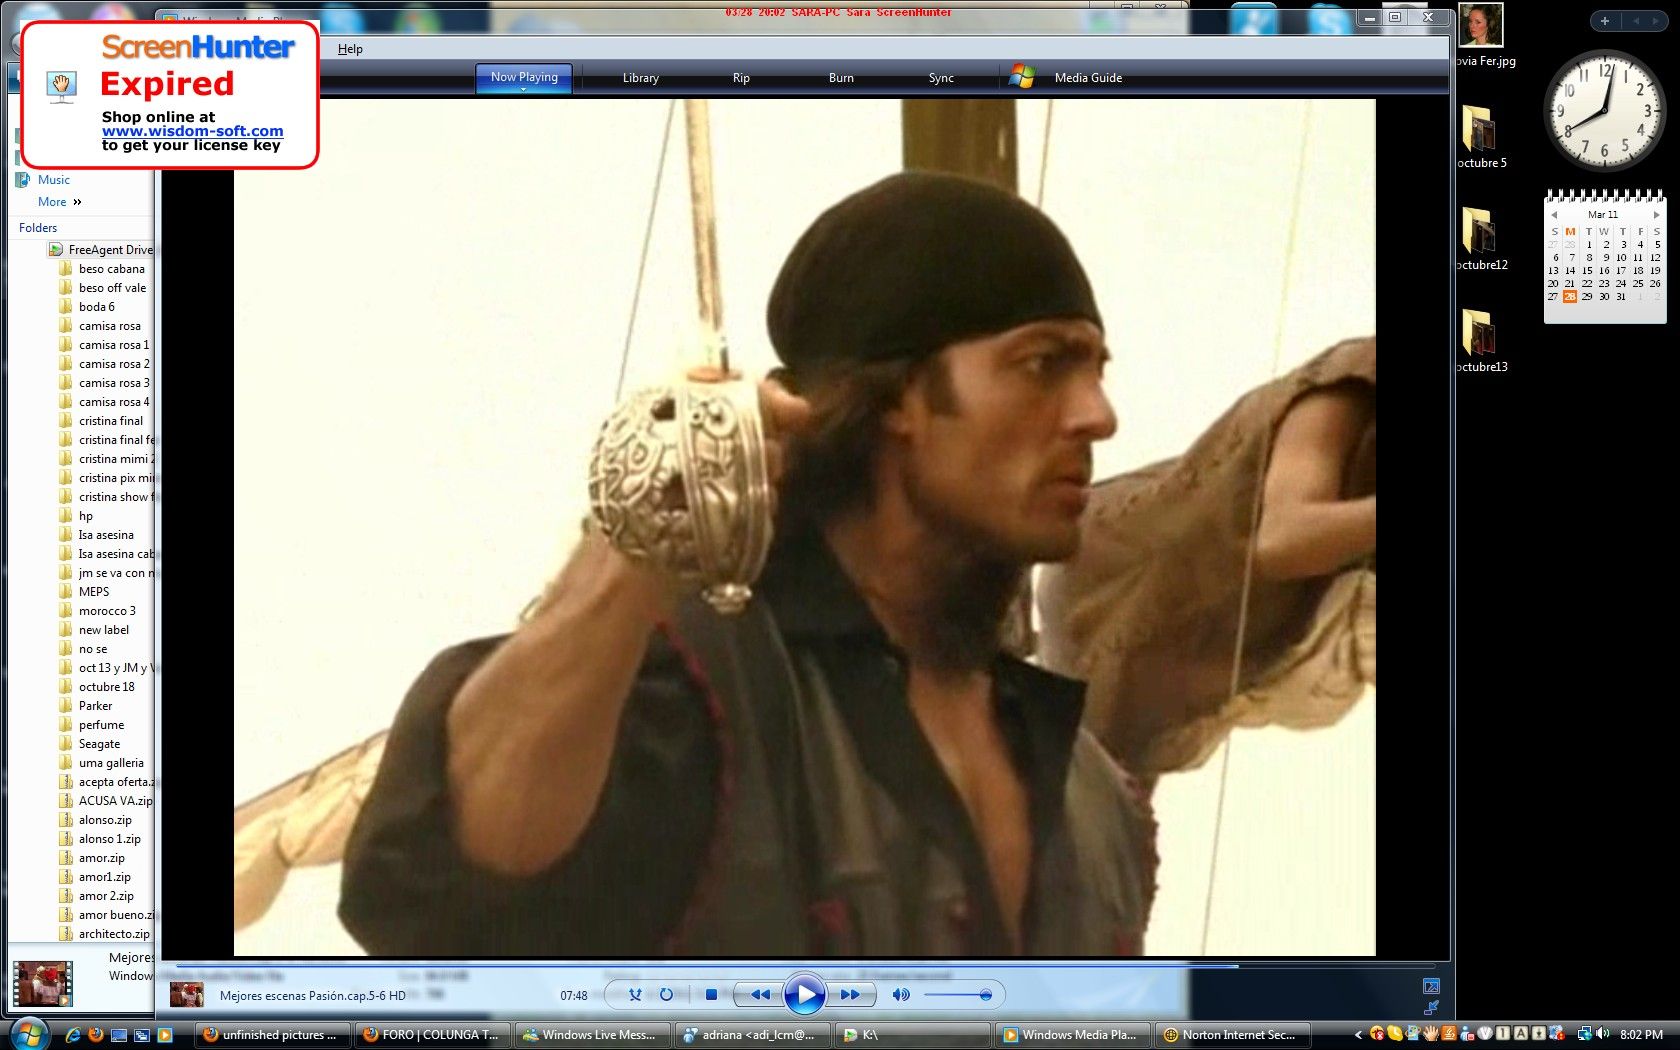
Task: Click the analog clock gadget
Action: click(1604, 110)
